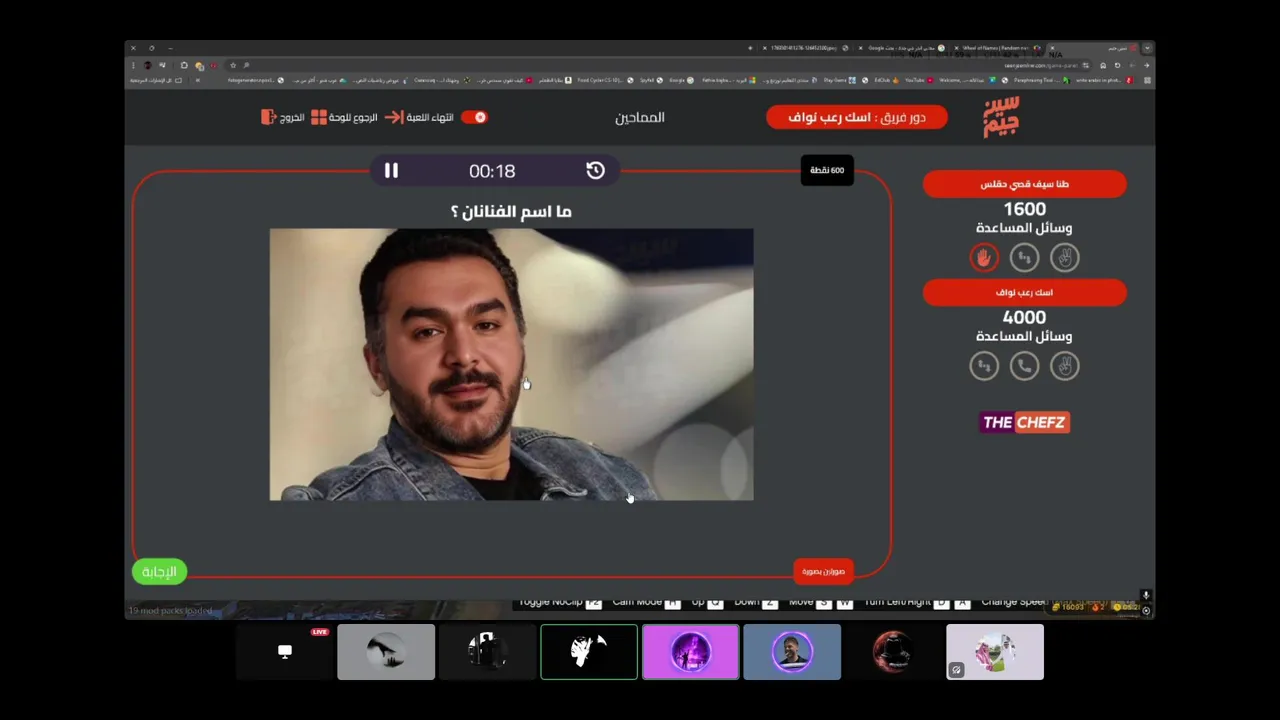Select the blue-background participant tile with face
This screenshot has width=1280, height=720.
click(x=792, y=652)
